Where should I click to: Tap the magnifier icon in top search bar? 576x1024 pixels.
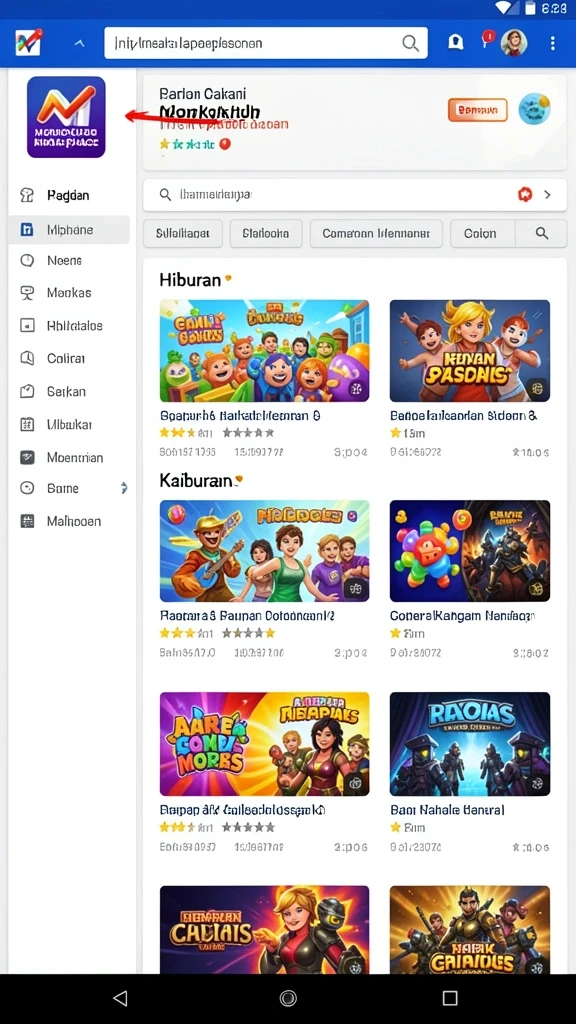[x=410, y=44]
